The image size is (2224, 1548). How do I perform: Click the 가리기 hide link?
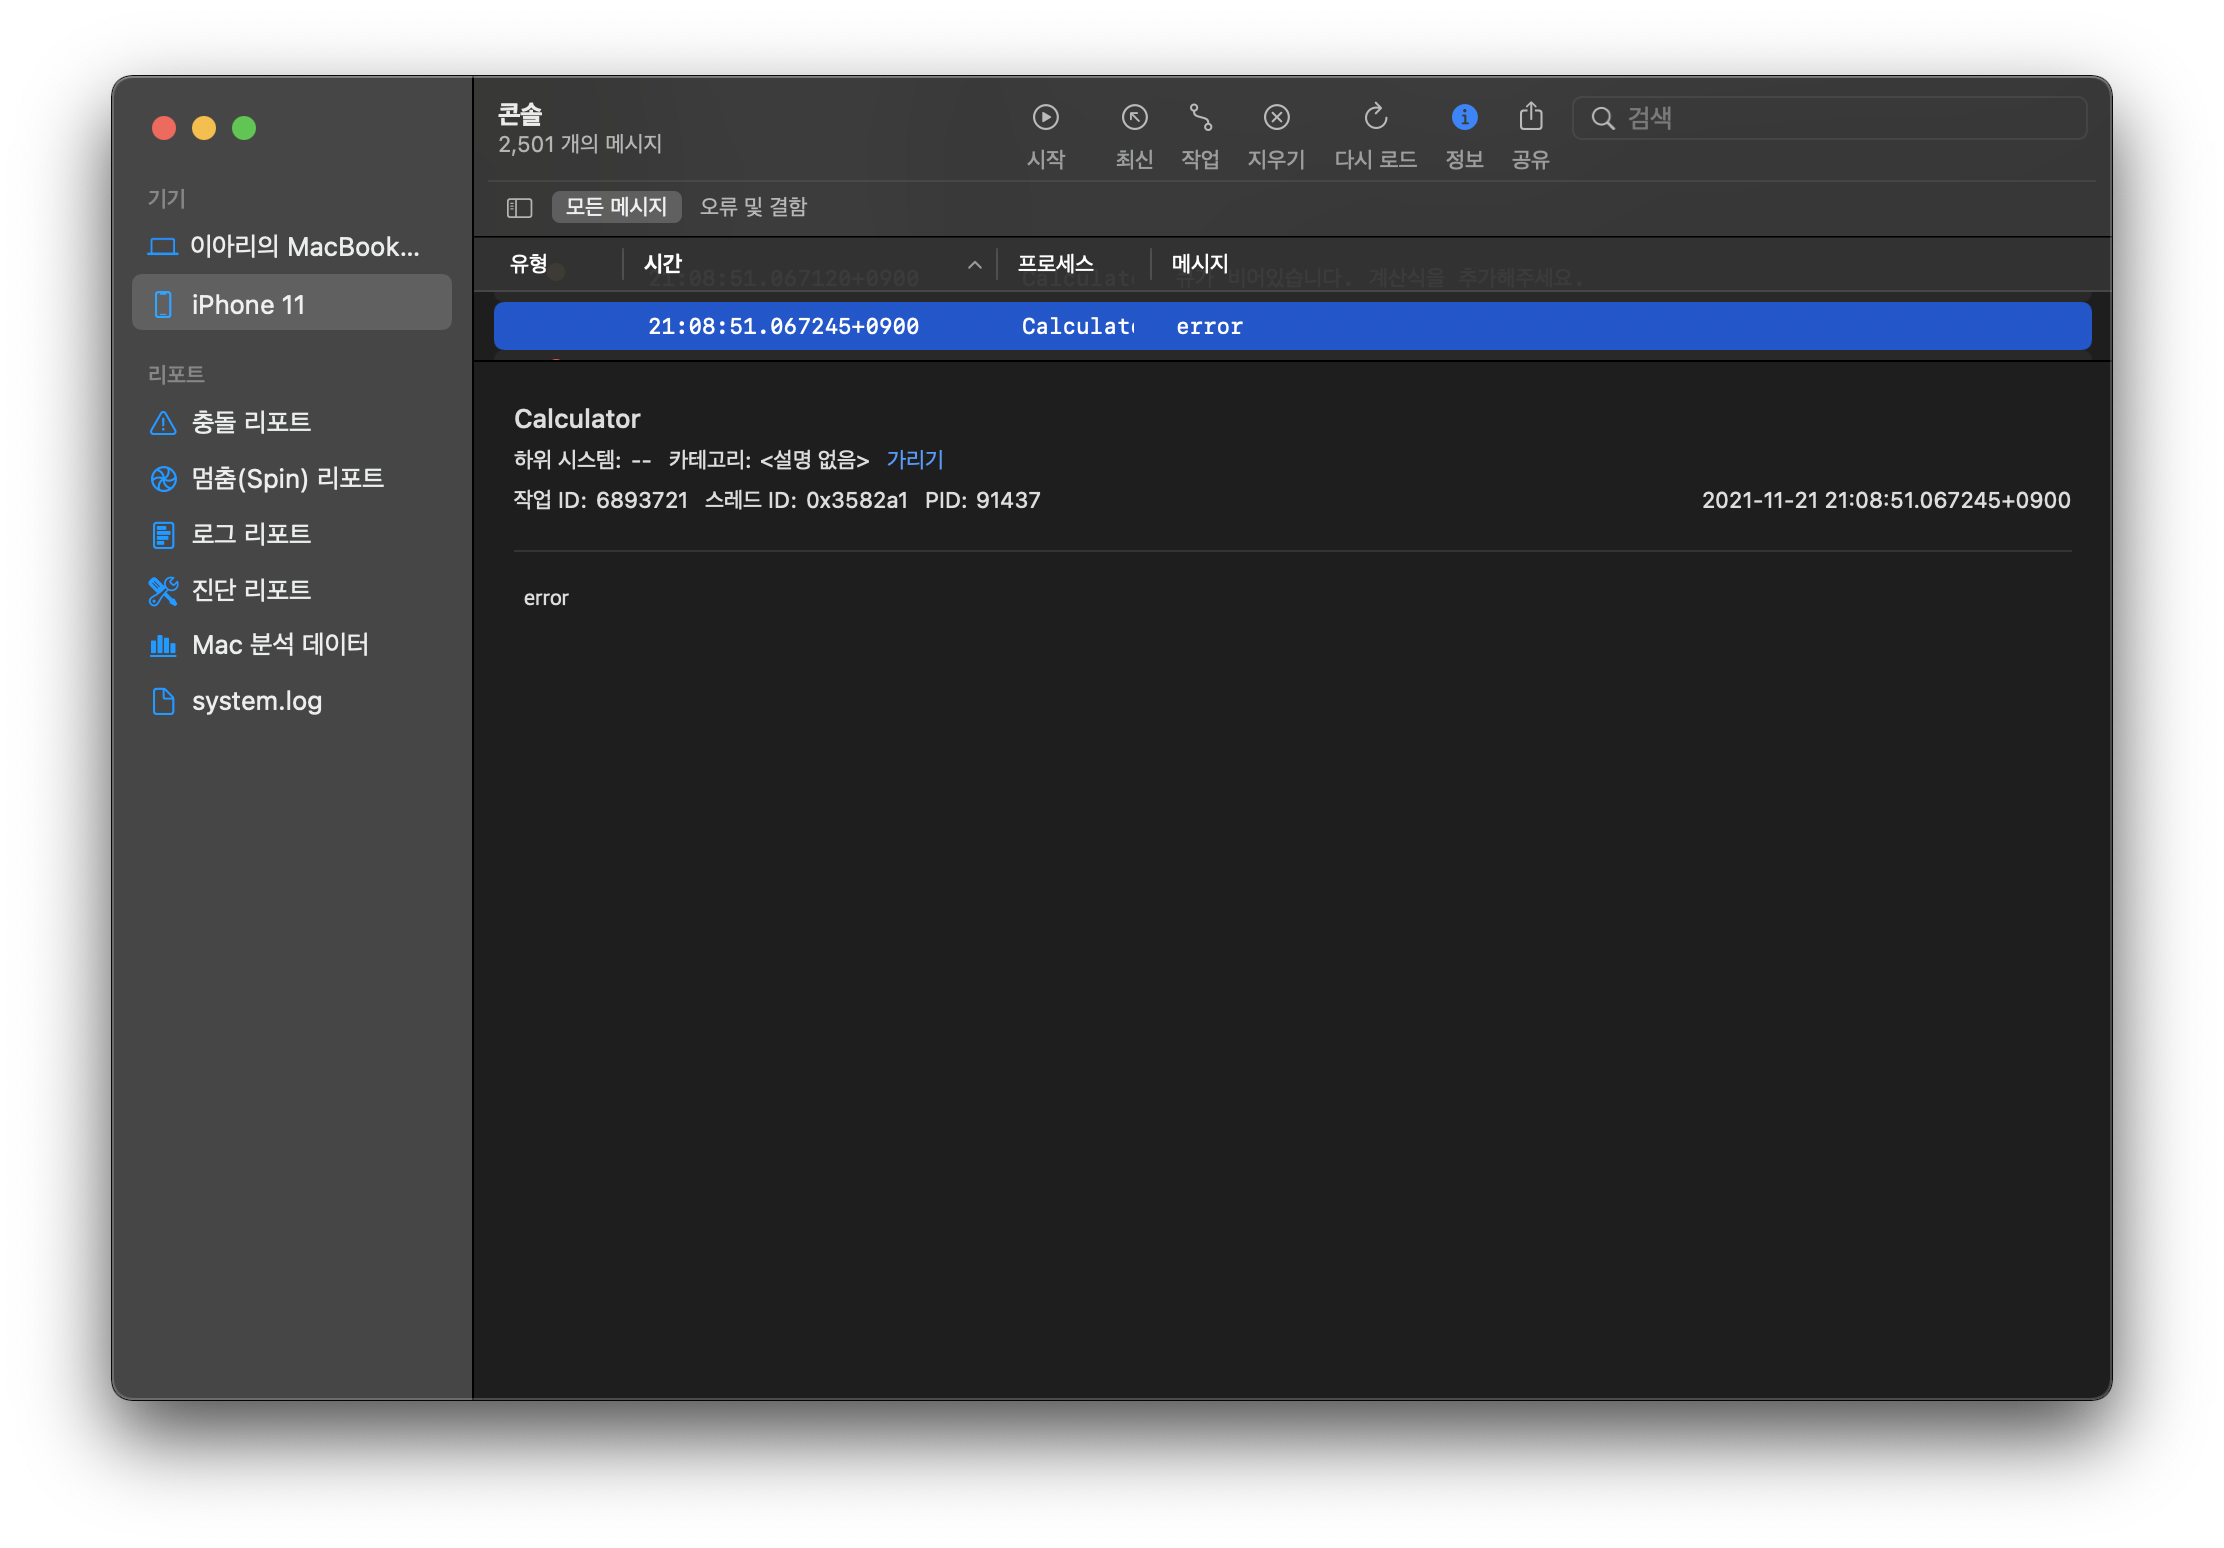coord(914,459)
